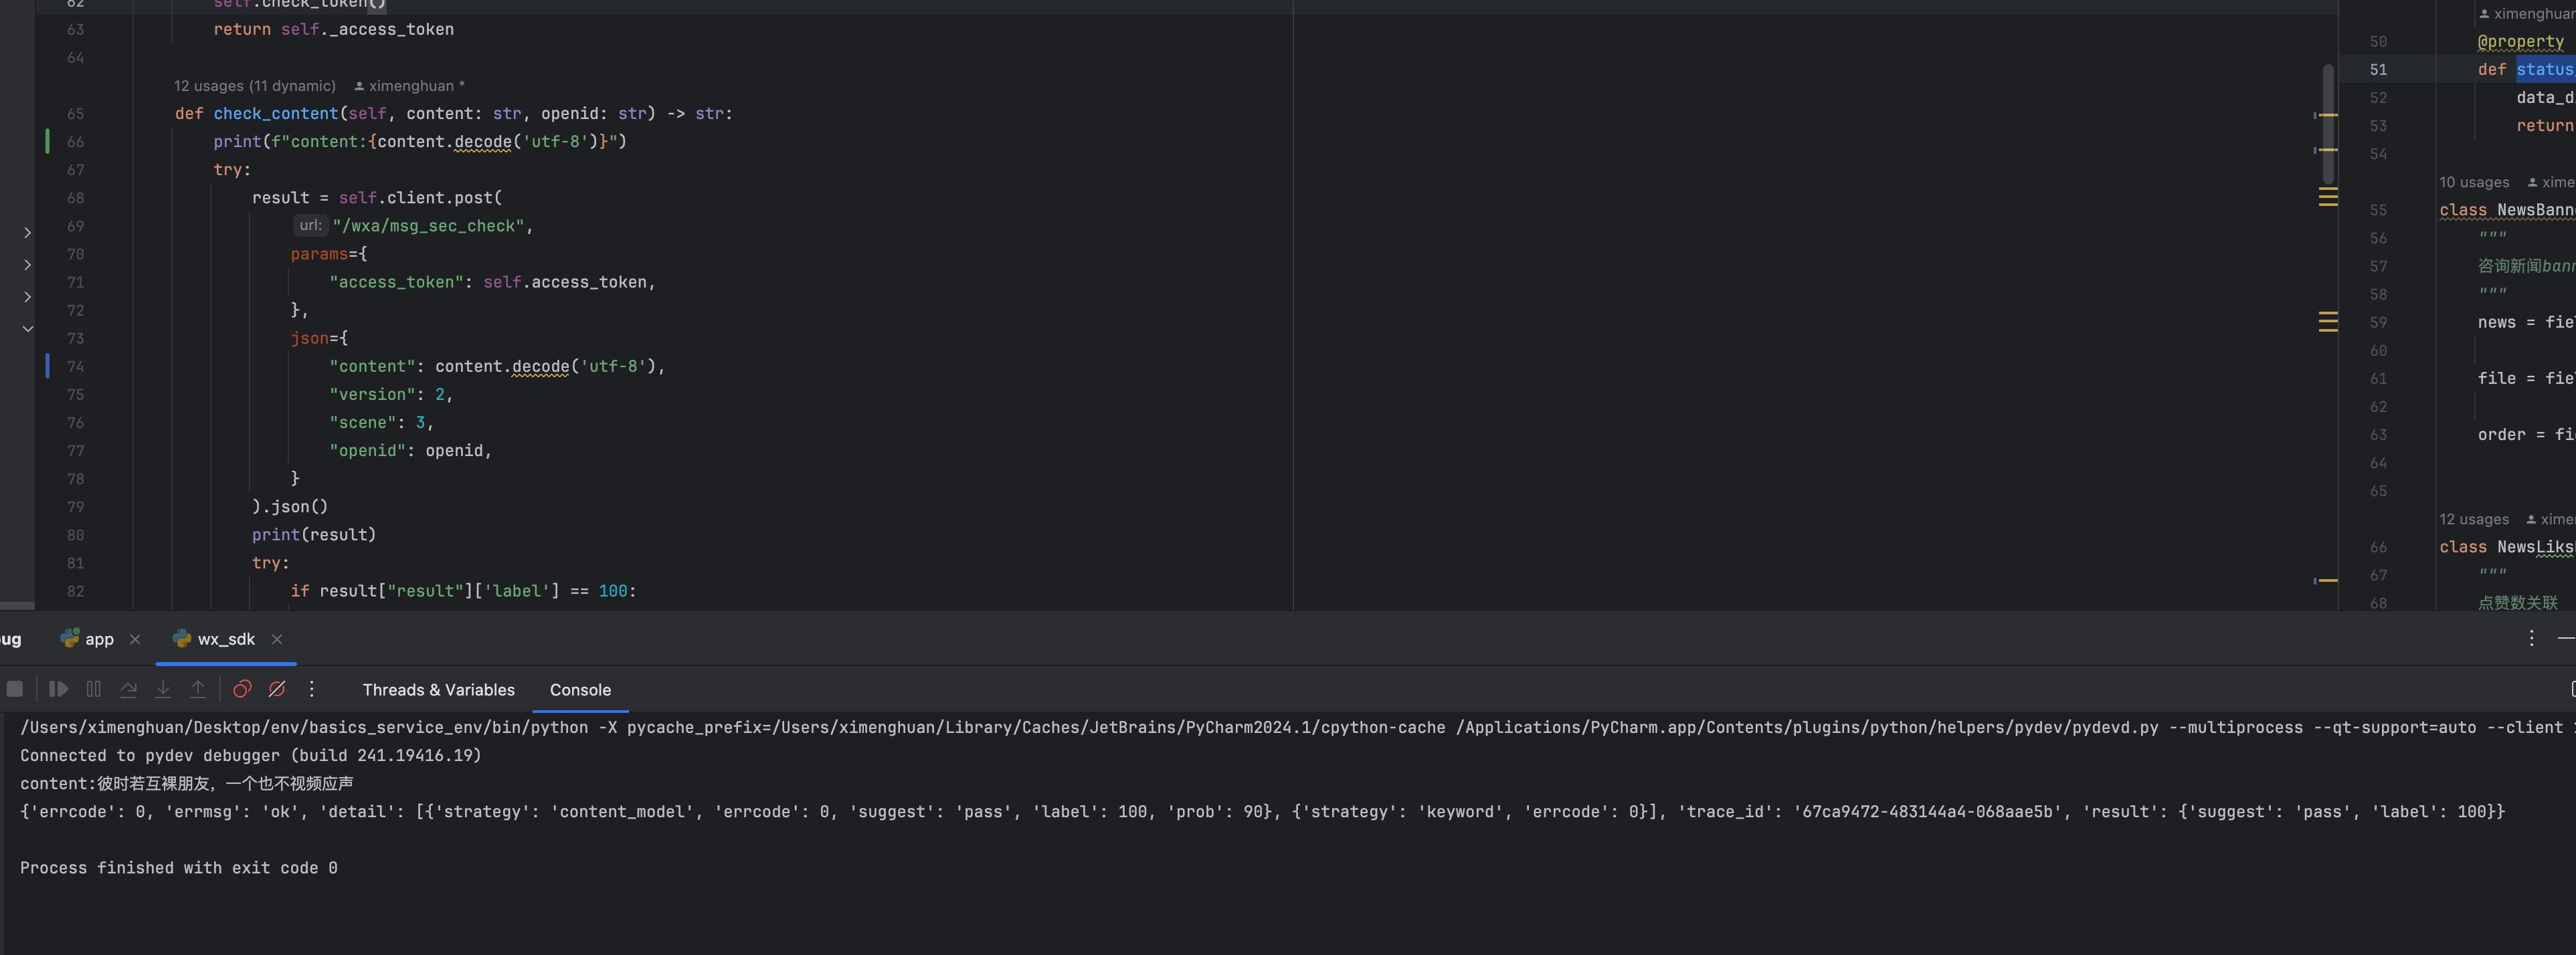Close the app debug tab
The height and width of the screenshot is (955, 2576).
(x=135, y=639)
